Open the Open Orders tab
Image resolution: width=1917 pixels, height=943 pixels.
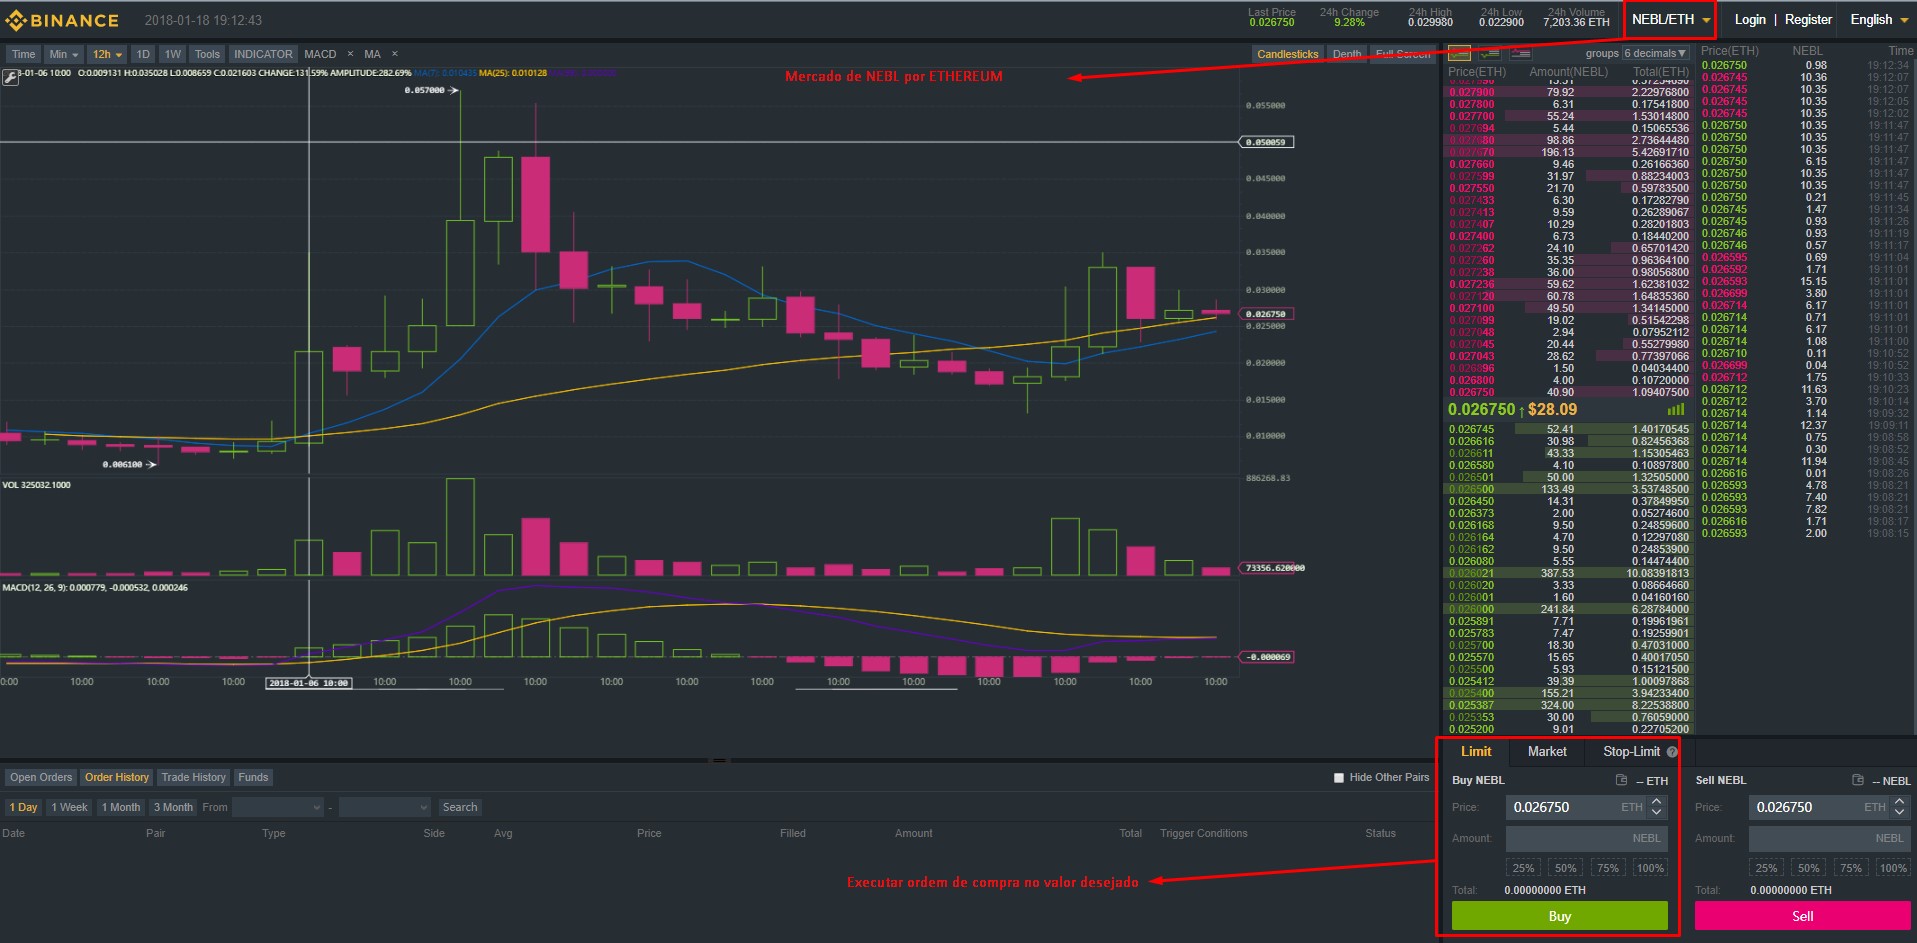point(41,777)
